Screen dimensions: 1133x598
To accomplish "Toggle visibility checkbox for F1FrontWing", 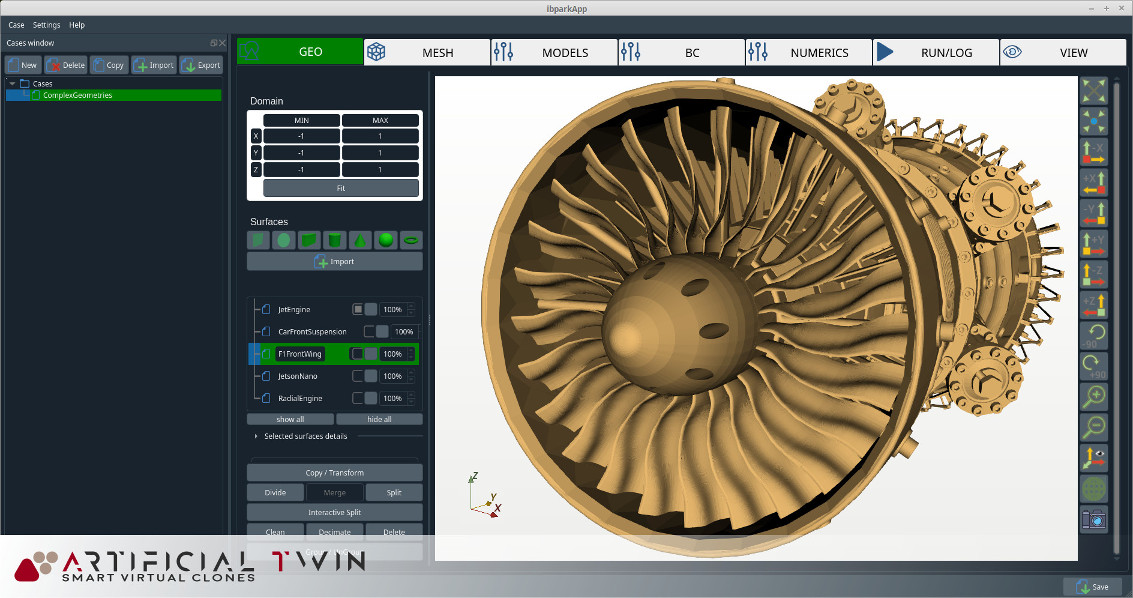I will (358, 354).
